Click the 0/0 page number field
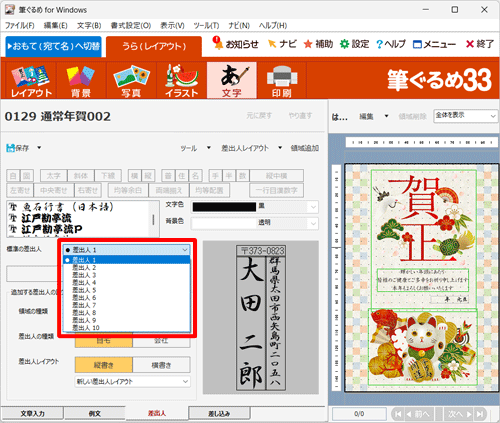 pos(359,414)
